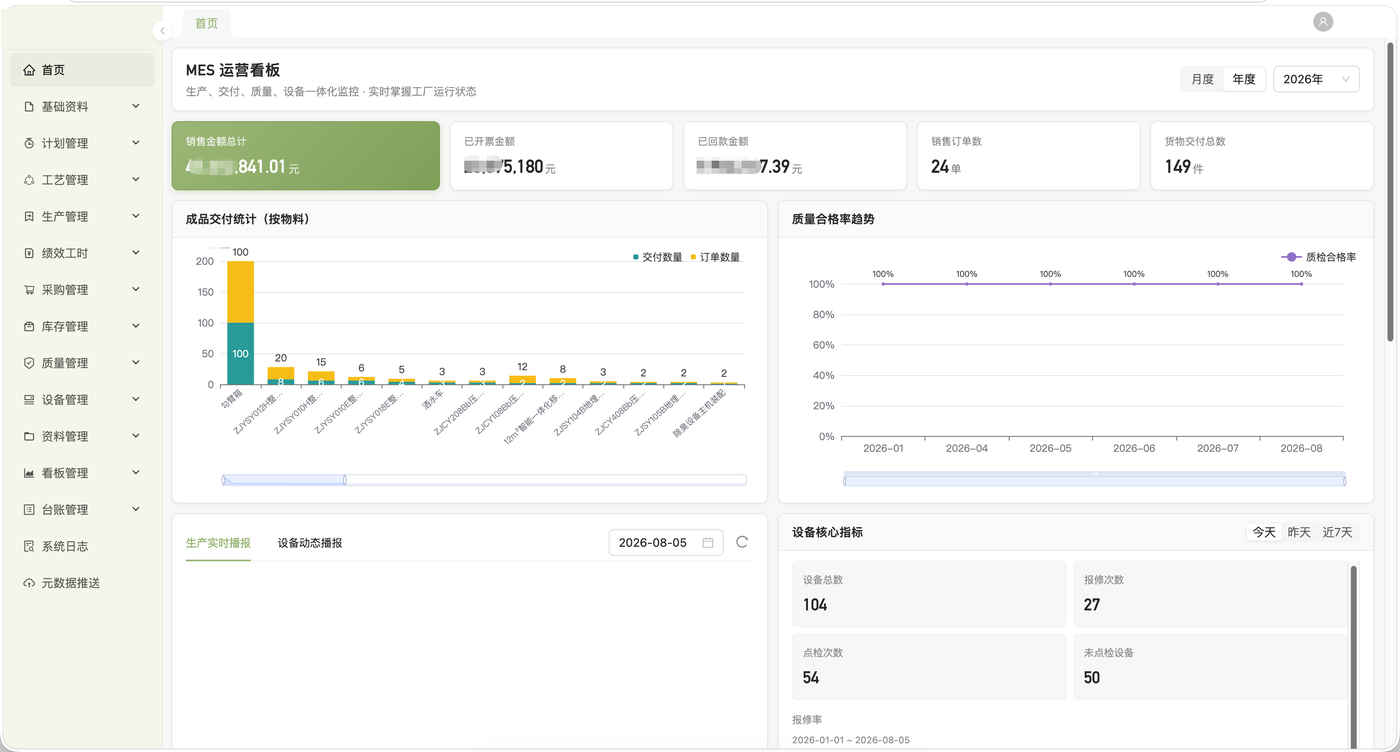Click the 2026-08-05 date input field
Screen dimensions: 1400x752
(x=666, y=543)
